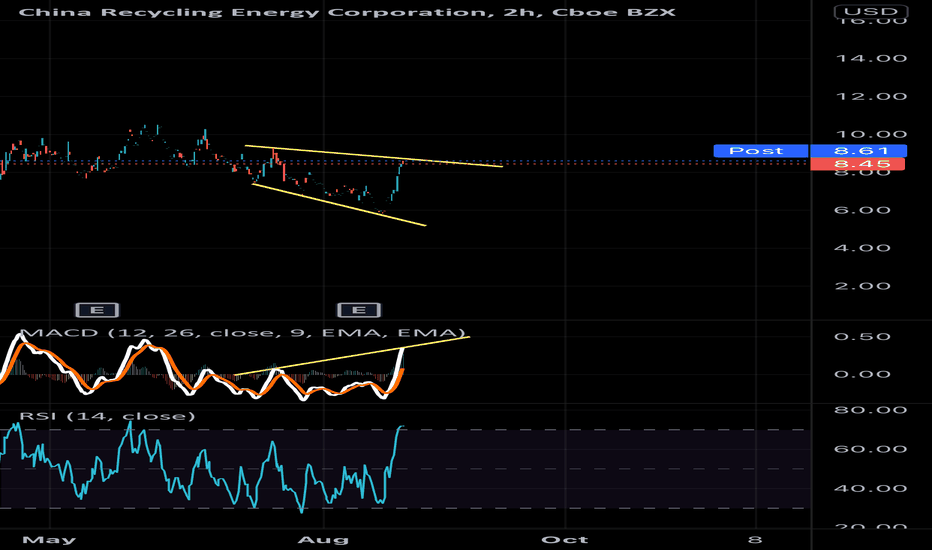Click the second earnings E marker near Aug

click(359, 310)
